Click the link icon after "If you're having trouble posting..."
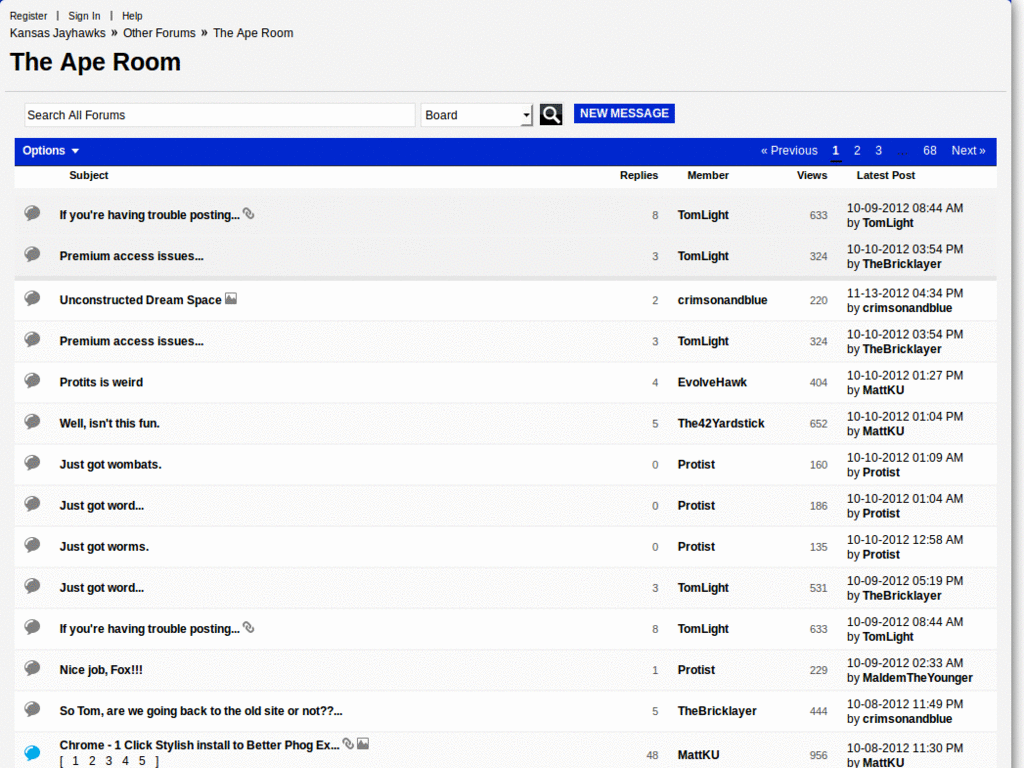The width and height of the screenshot is (1024, 768). (248, 213)
